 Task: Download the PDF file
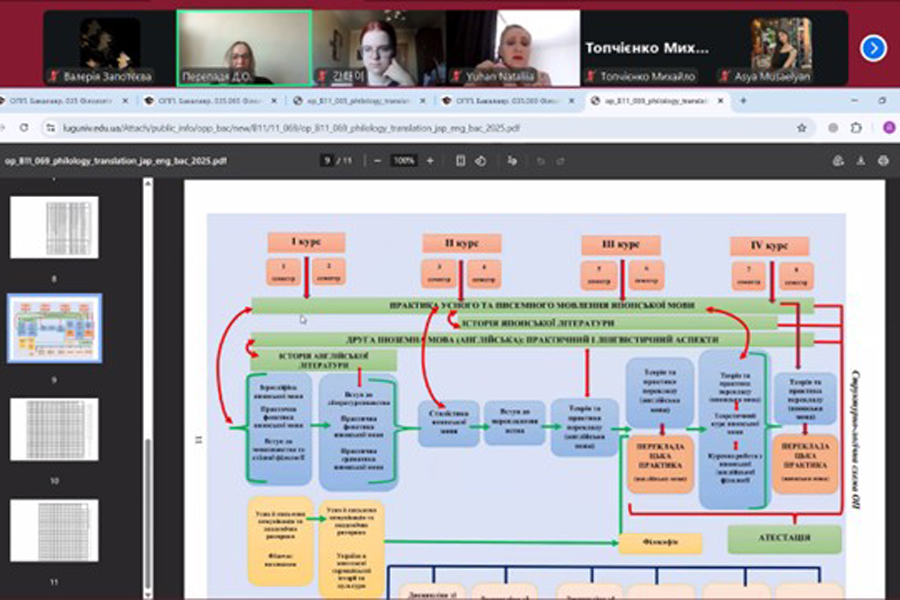coord(860,161)
